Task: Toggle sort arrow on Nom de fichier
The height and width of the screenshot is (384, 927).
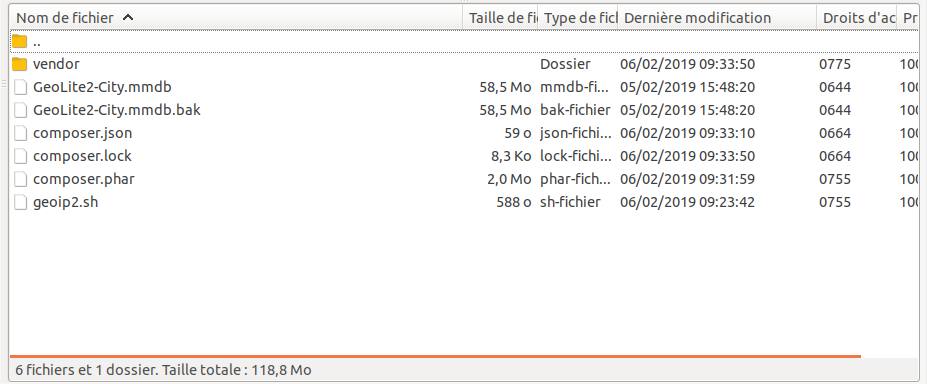Action: pos(128,18)
